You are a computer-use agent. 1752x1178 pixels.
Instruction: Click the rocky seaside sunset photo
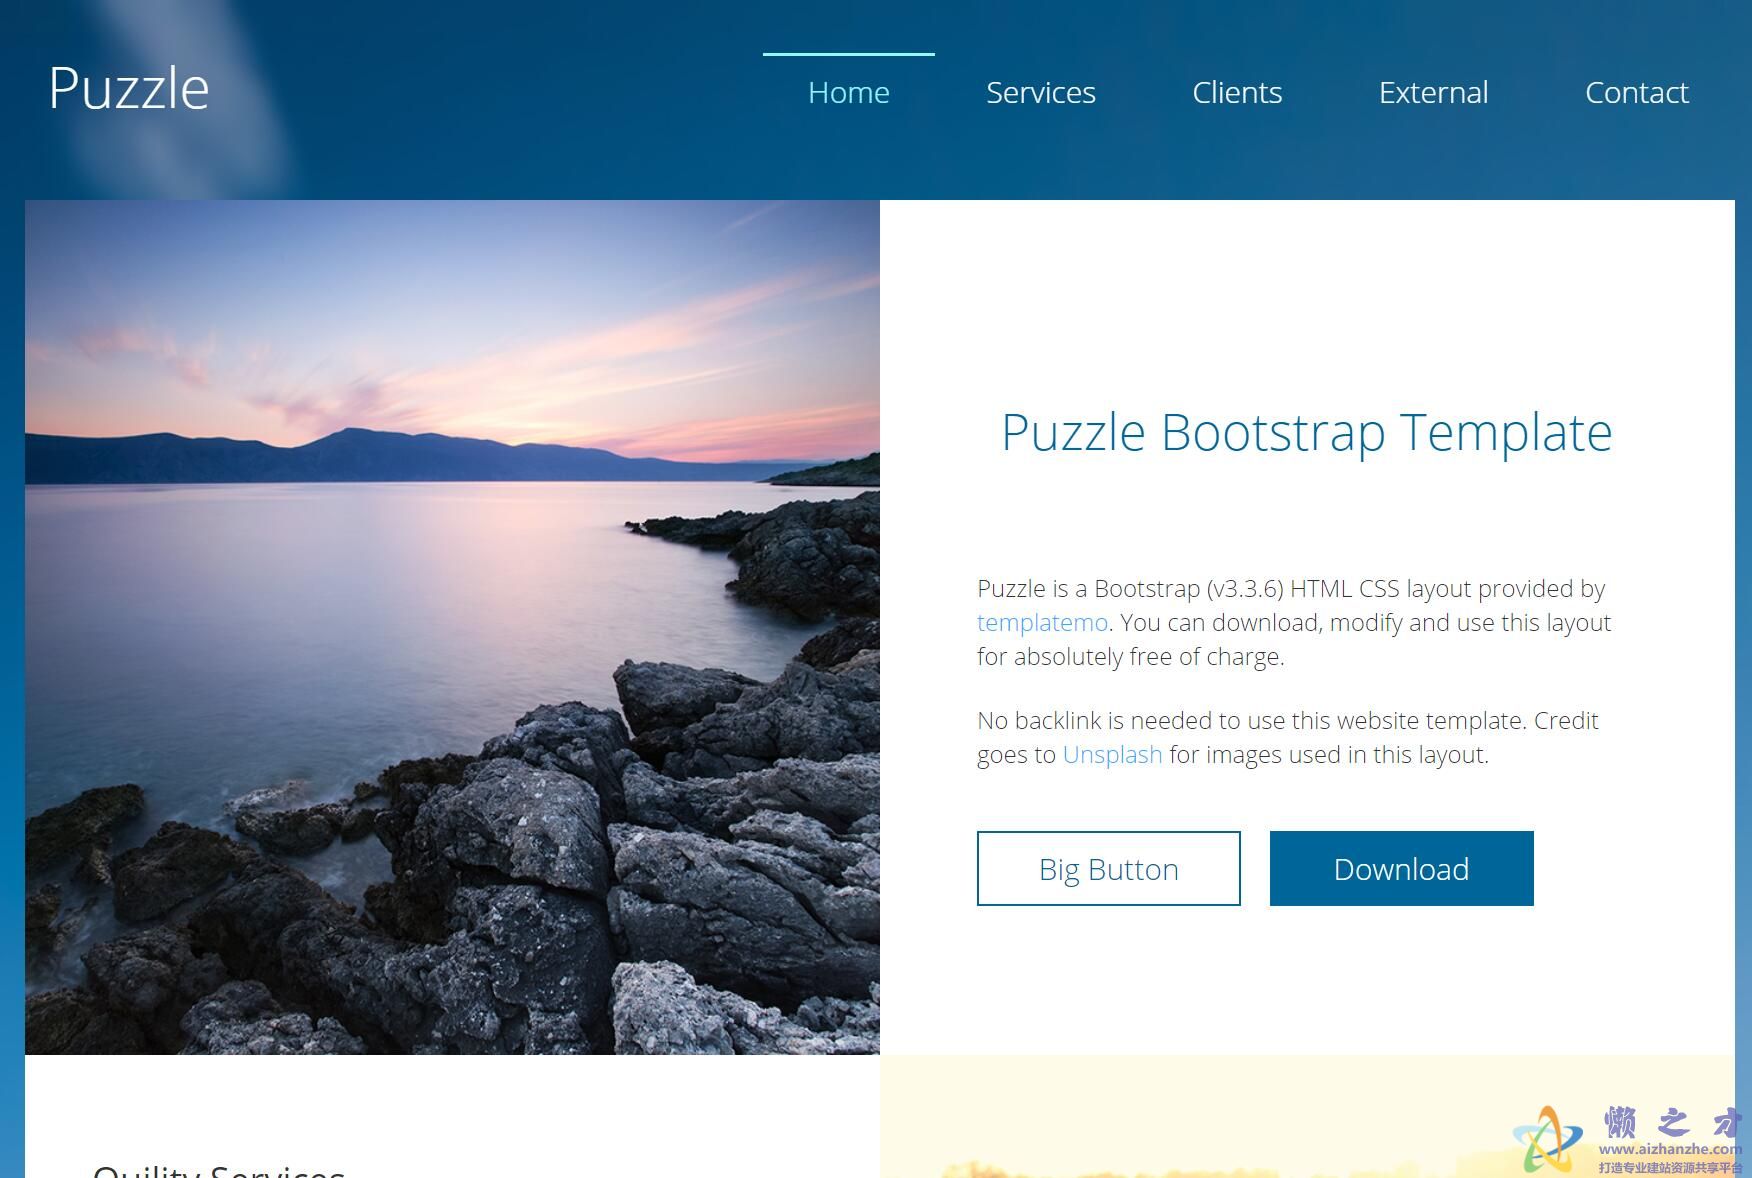click(x=452, y=627)
